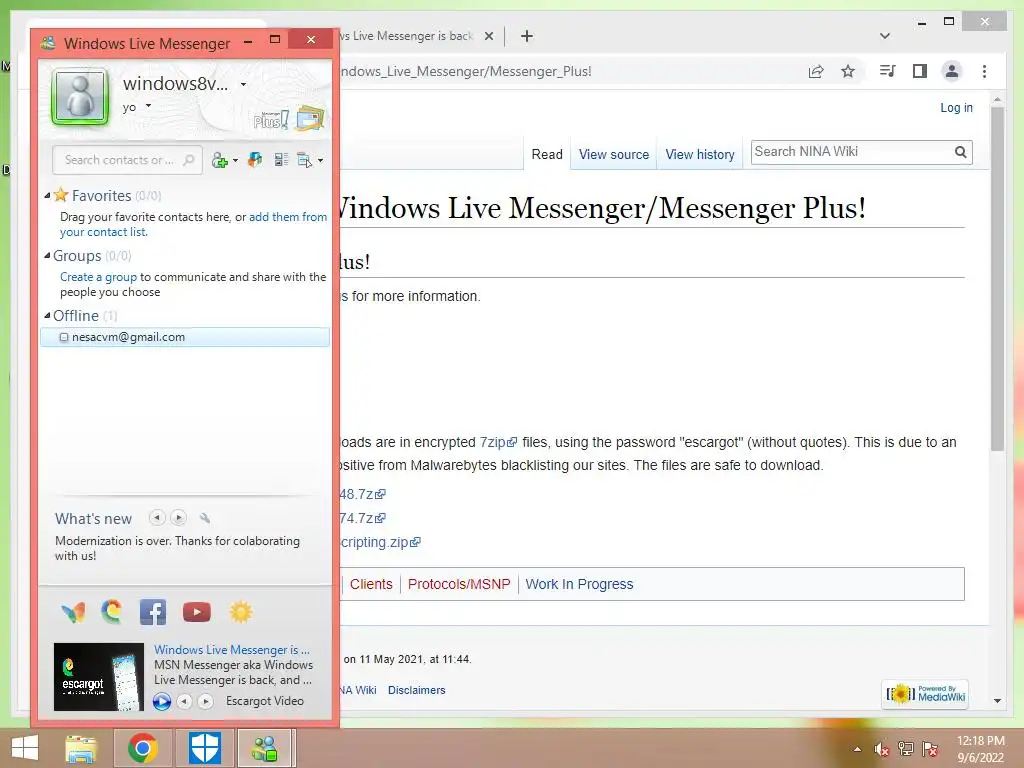Open the Clients navigation link
The height and width of the screenshot is (768, 1024).
[371, 584]
